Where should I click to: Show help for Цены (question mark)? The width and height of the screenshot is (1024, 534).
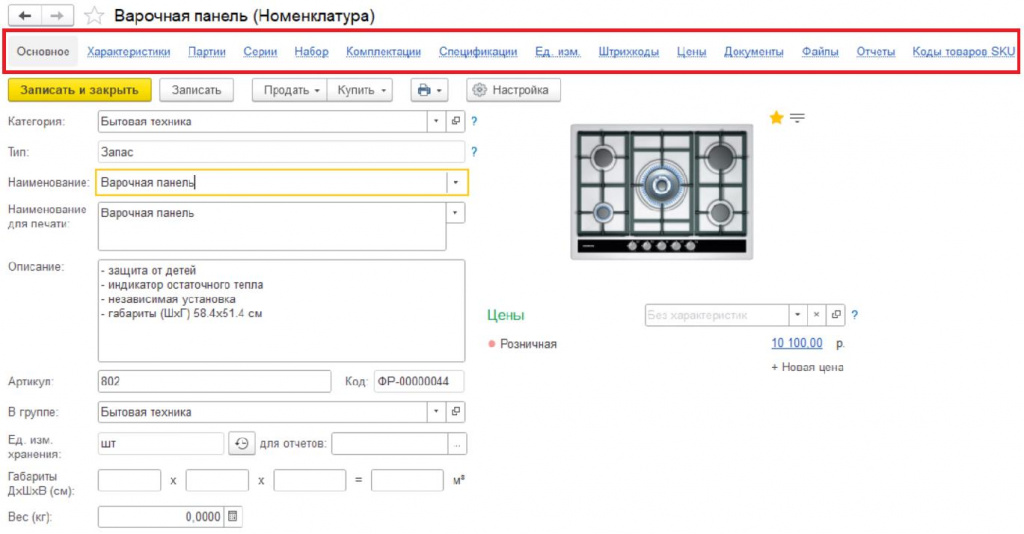[854, 315]
